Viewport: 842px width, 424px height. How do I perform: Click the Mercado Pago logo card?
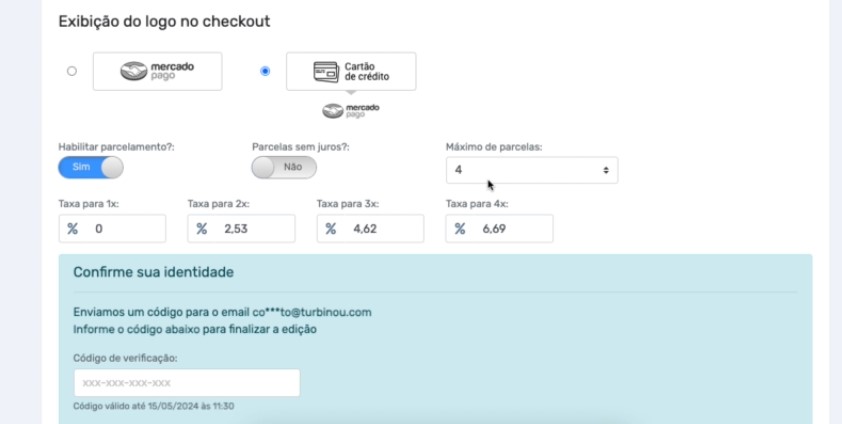click(157, 71)
